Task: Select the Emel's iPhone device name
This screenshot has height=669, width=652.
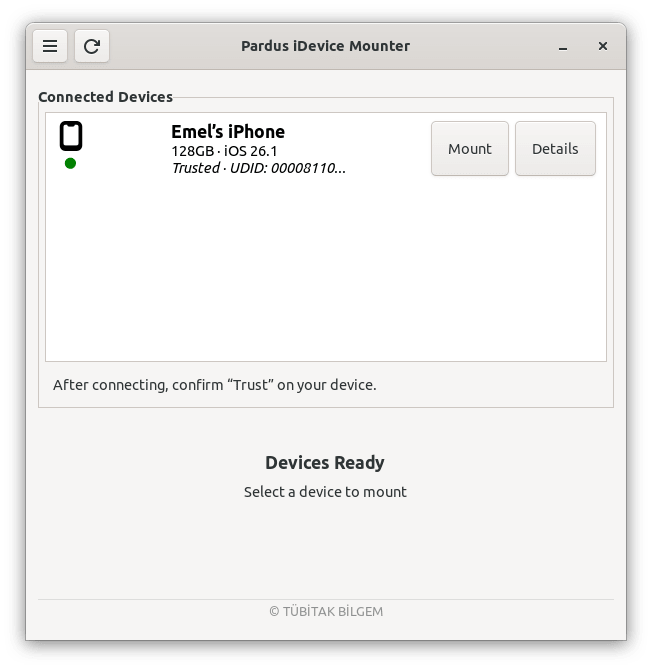Action: pos(228,132)
